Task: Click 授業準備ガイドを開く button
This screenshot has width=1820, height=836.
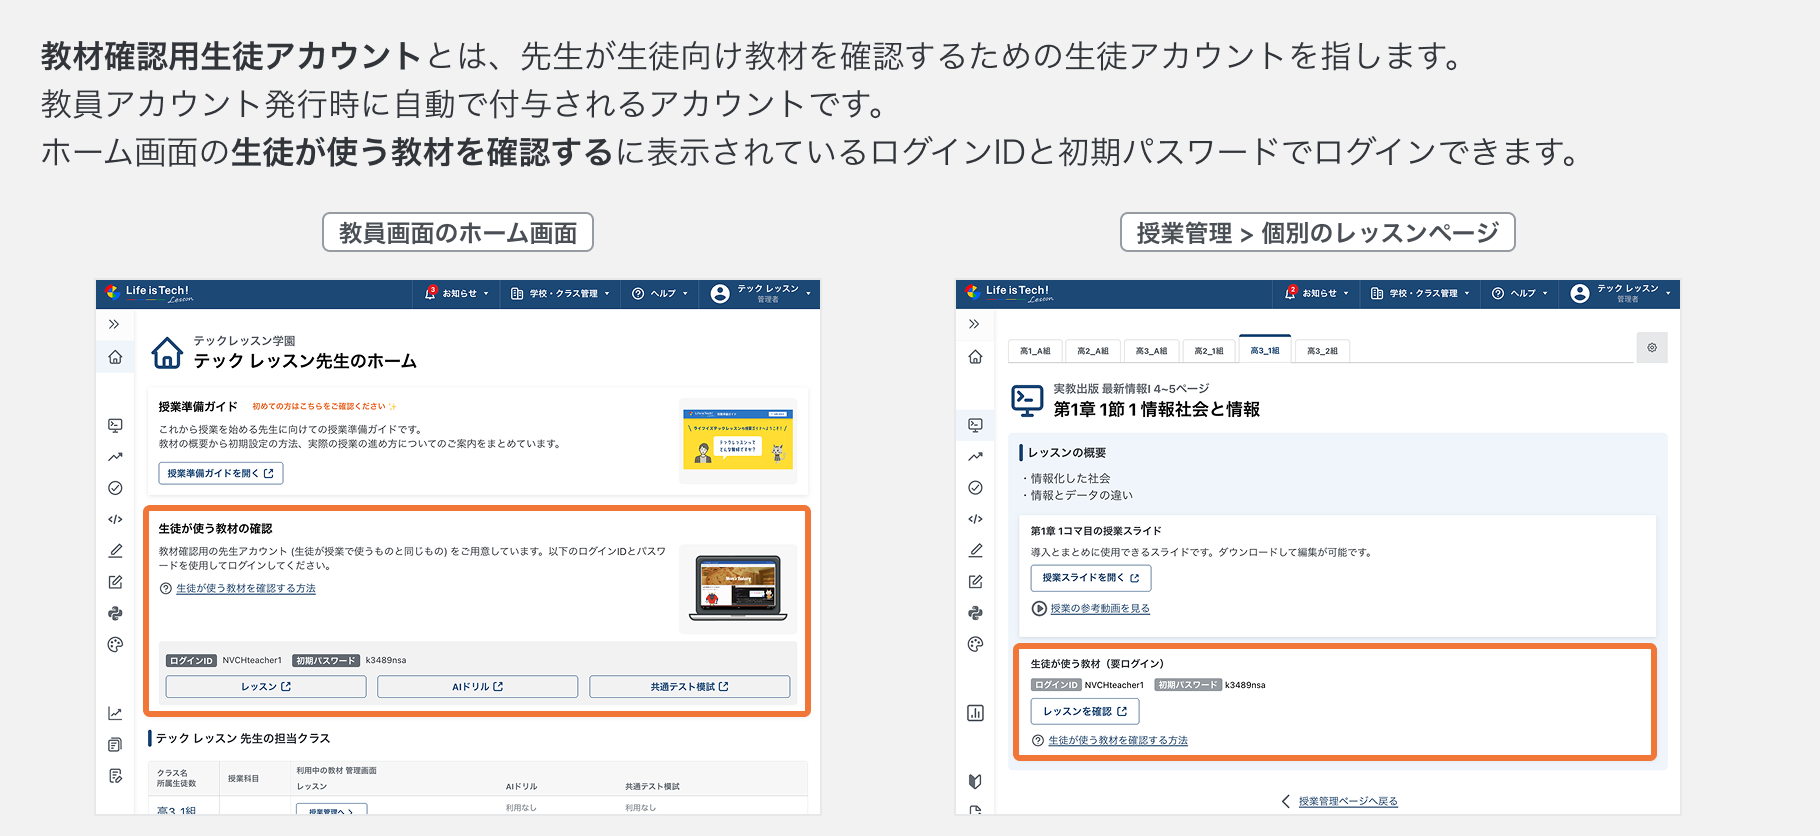Action: coord(221,474)
